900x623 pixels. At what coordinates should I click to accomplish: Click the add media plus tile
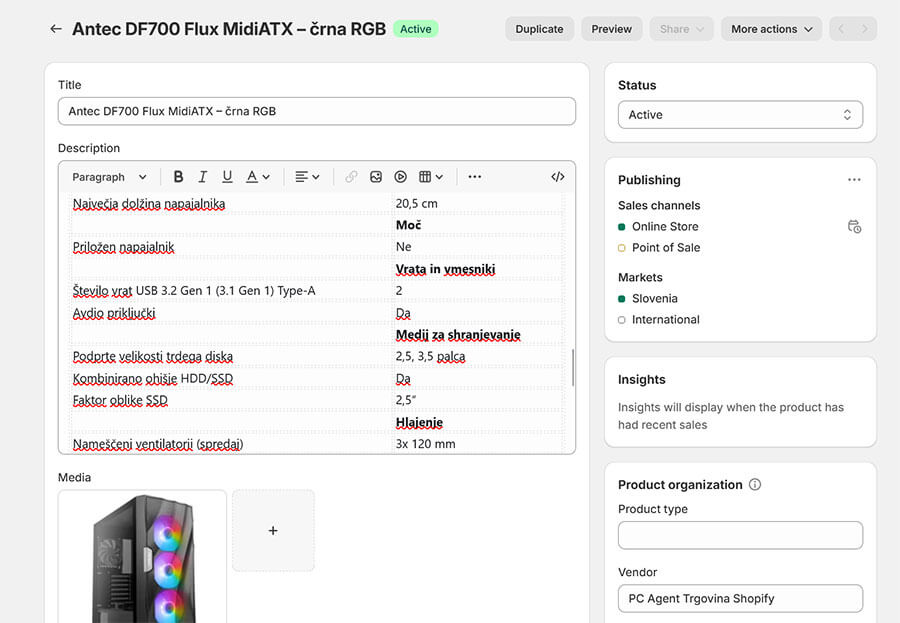pos(273,531)
